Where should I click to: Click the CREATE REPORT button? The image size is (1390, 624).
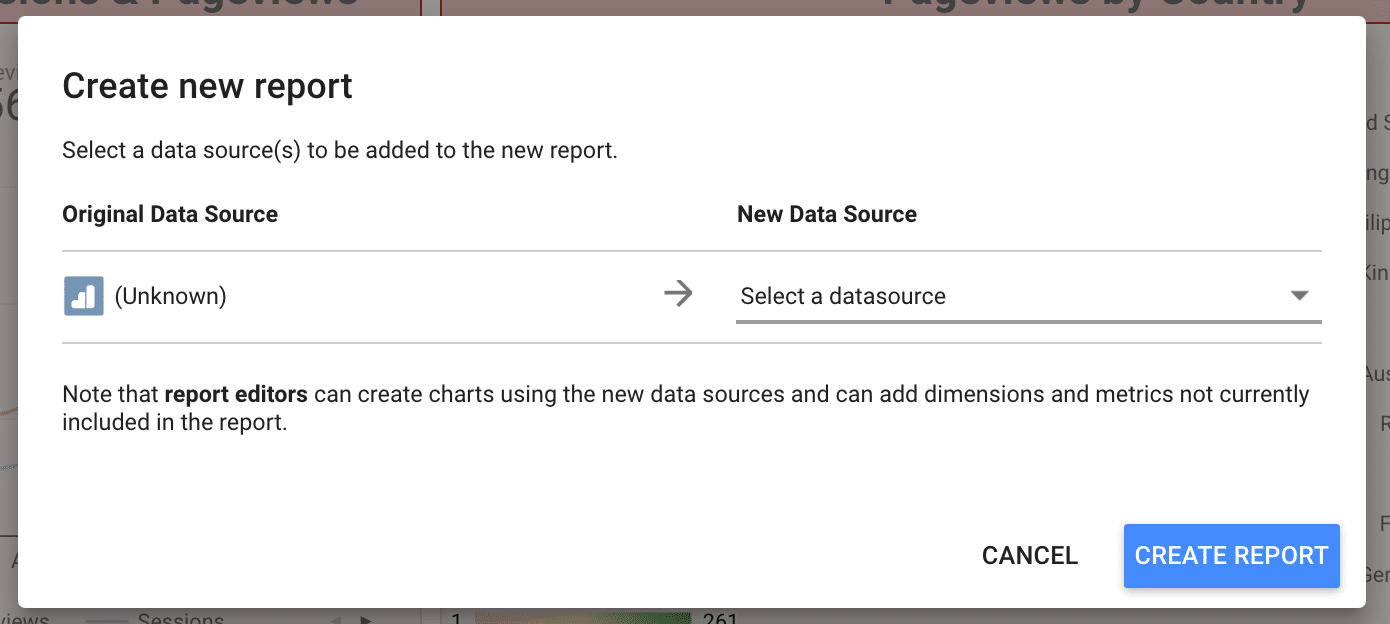1231,555
